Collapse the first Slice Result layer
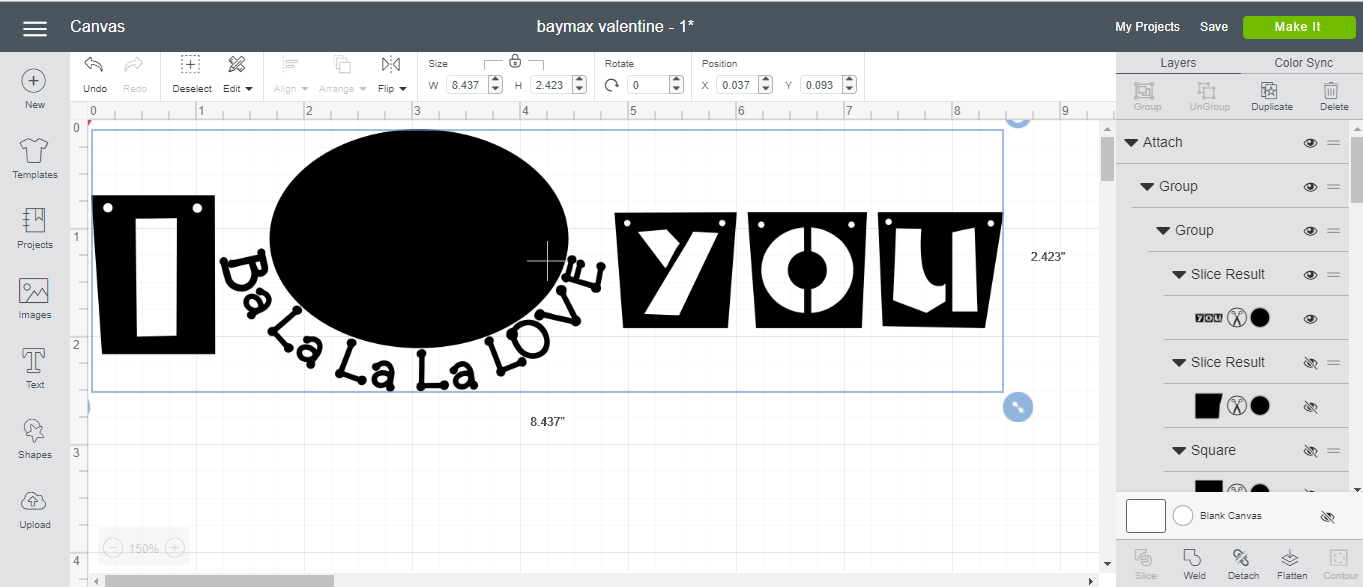The image size is (1363, 587). click(1180, 275)
